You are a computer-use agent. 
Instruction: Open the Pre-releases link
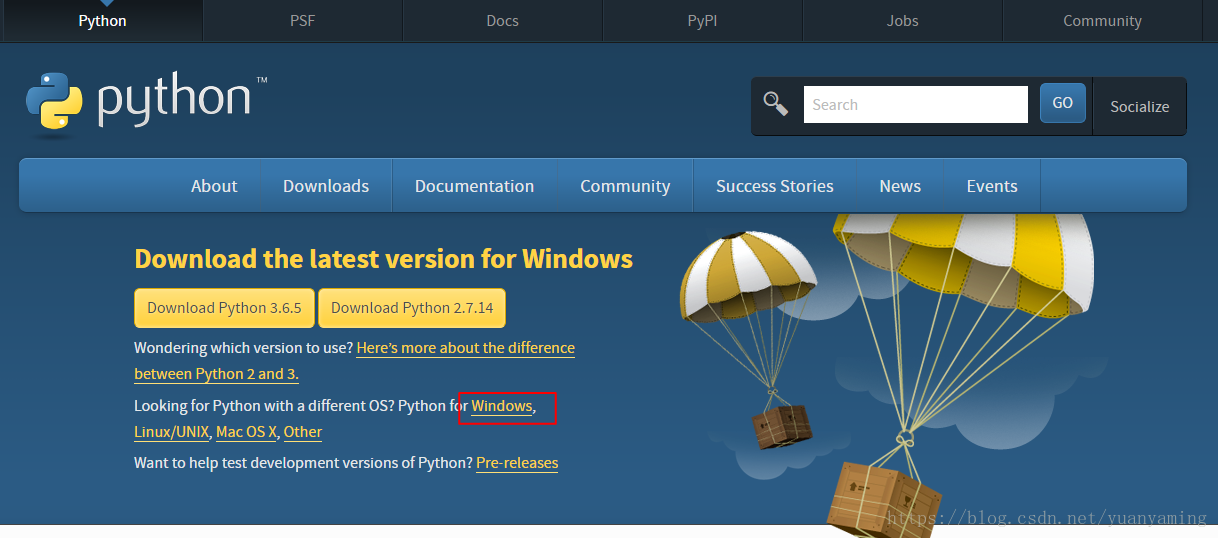coord(517,463)
